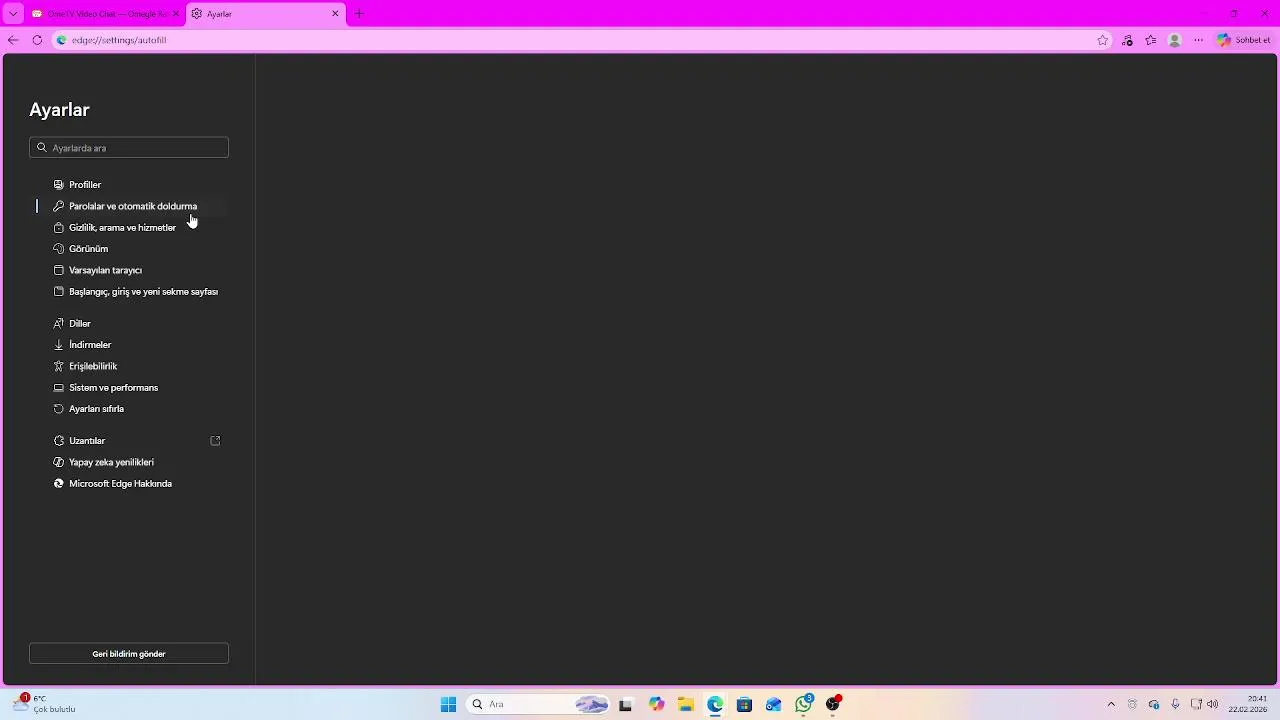This screenshot has width=1280, height=720.
Task: Click the Yapay zeka yenilikleri icon
Action: (x=59, y=462)
